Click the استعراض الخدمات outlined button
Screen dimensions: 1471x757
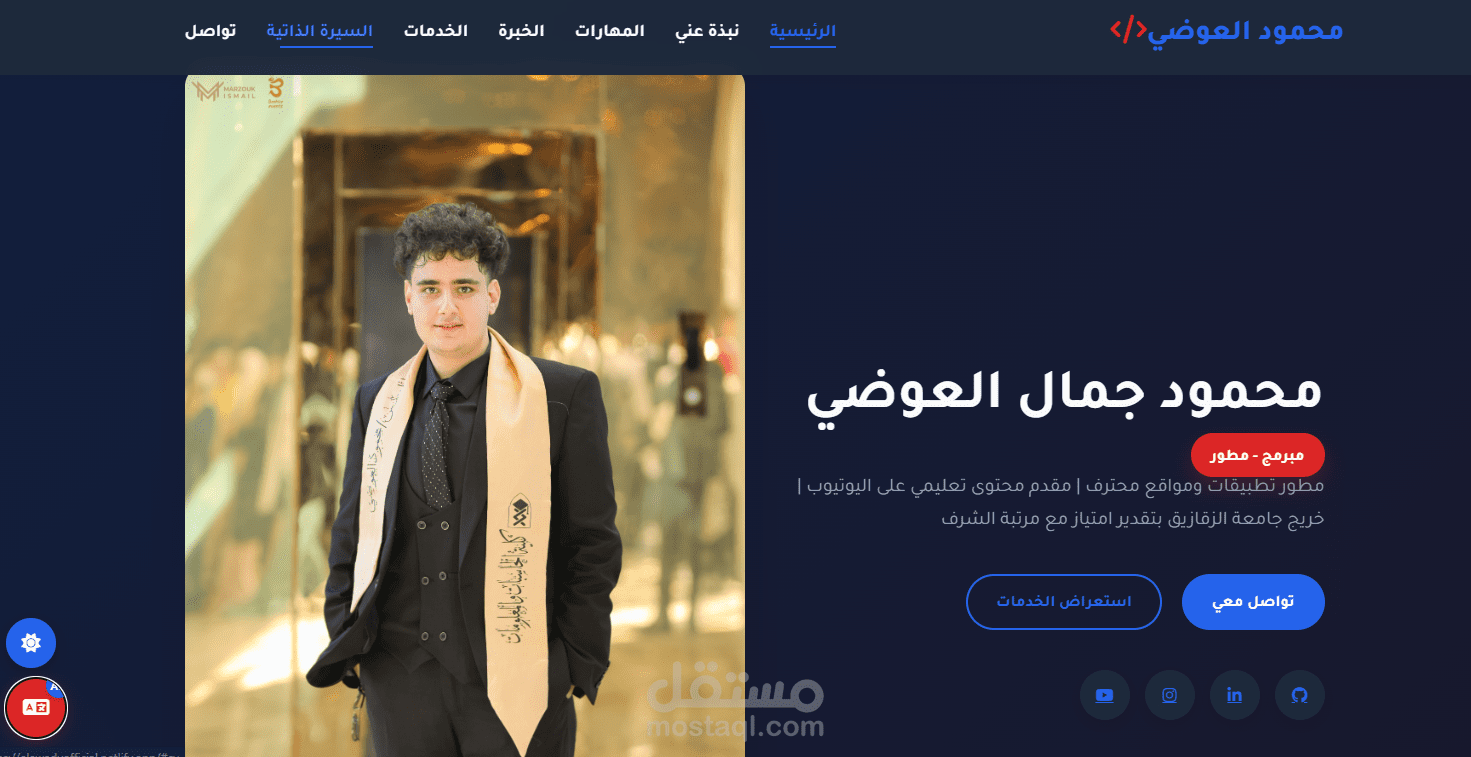(x=1064, y=602)
